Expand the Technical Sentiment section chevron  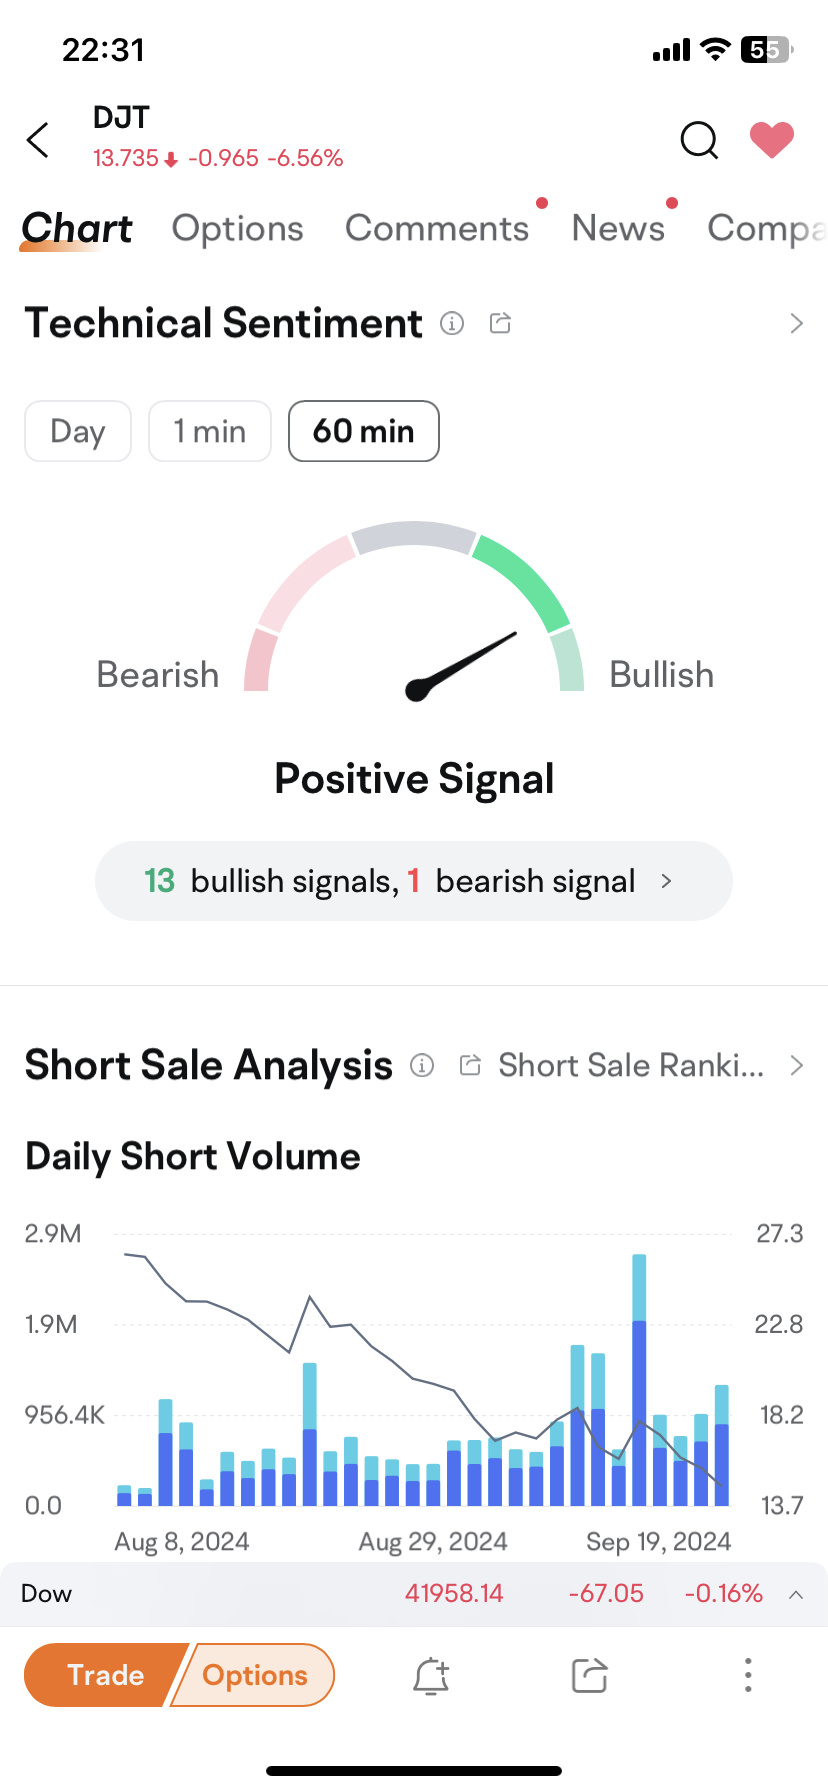[x=796, y=323]
